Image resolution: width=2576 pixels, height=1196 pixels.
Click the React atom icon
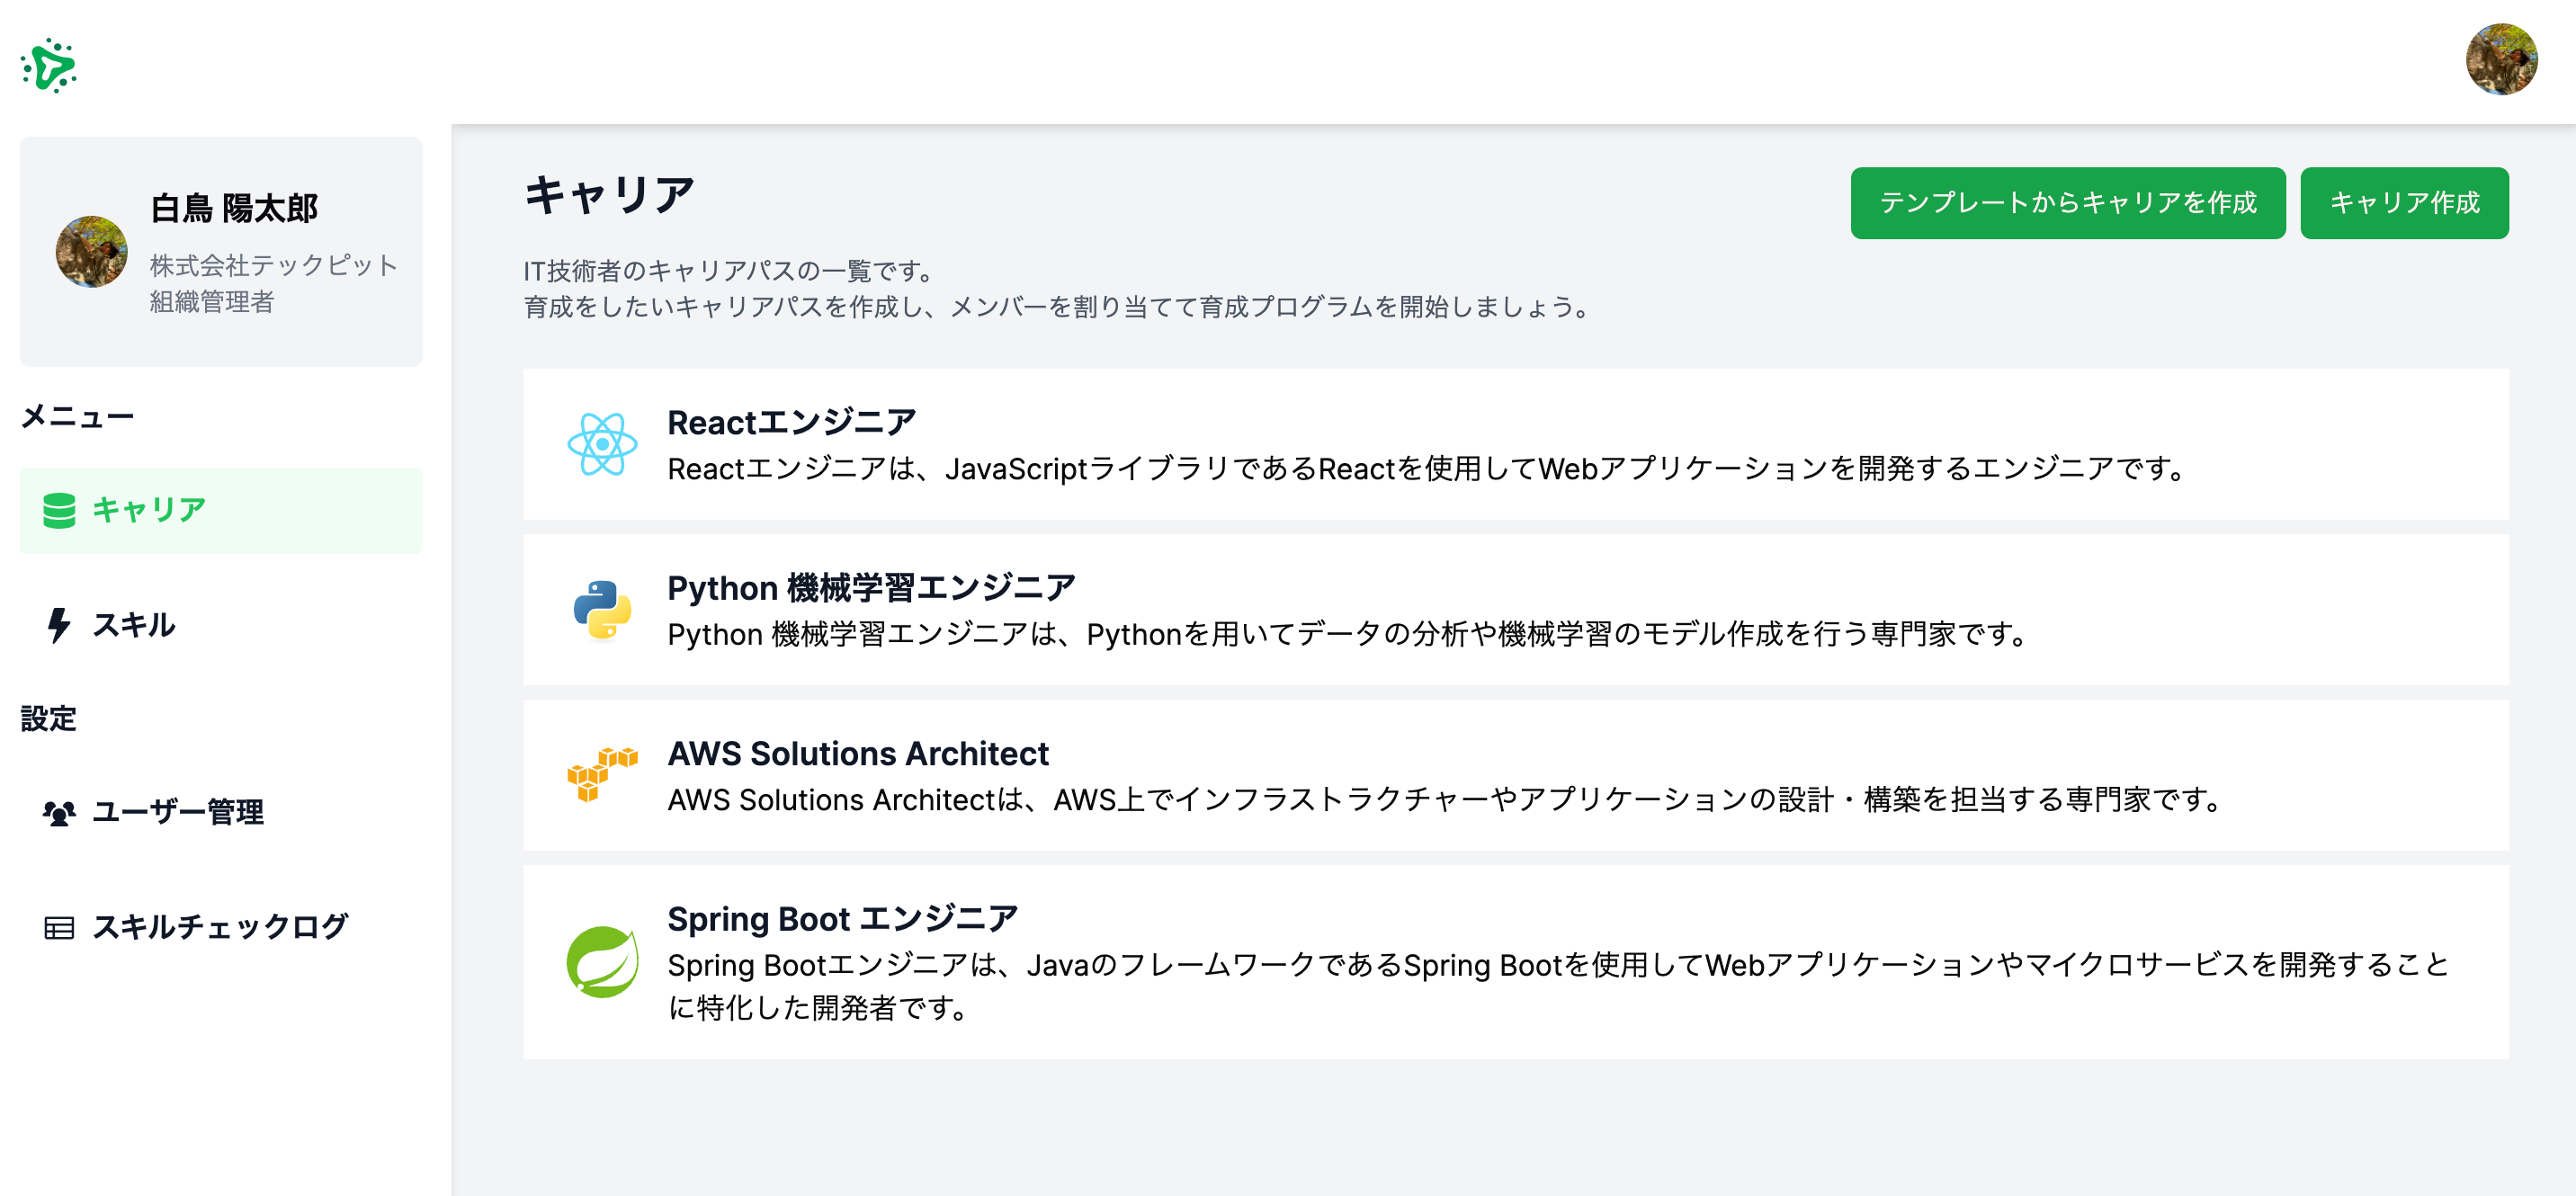click(602, 444)
